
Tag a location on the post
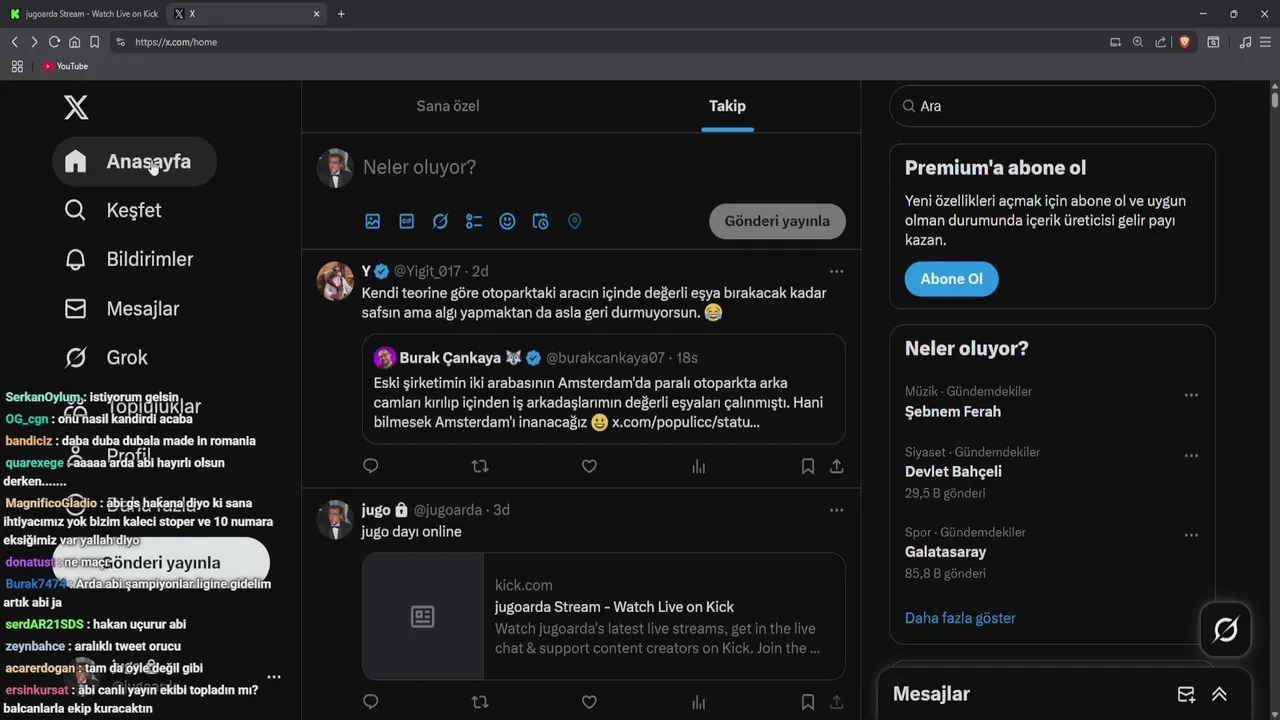coord(575,221)
